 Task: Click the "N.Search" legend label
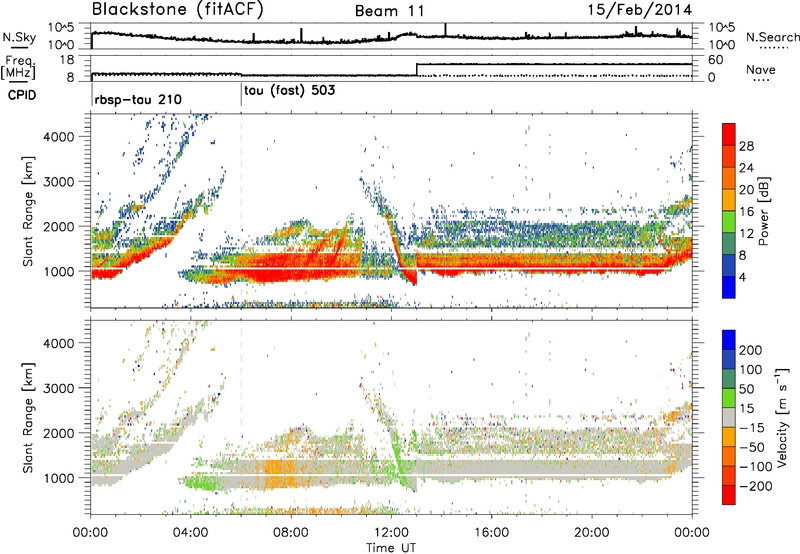[x=772, y=37]
